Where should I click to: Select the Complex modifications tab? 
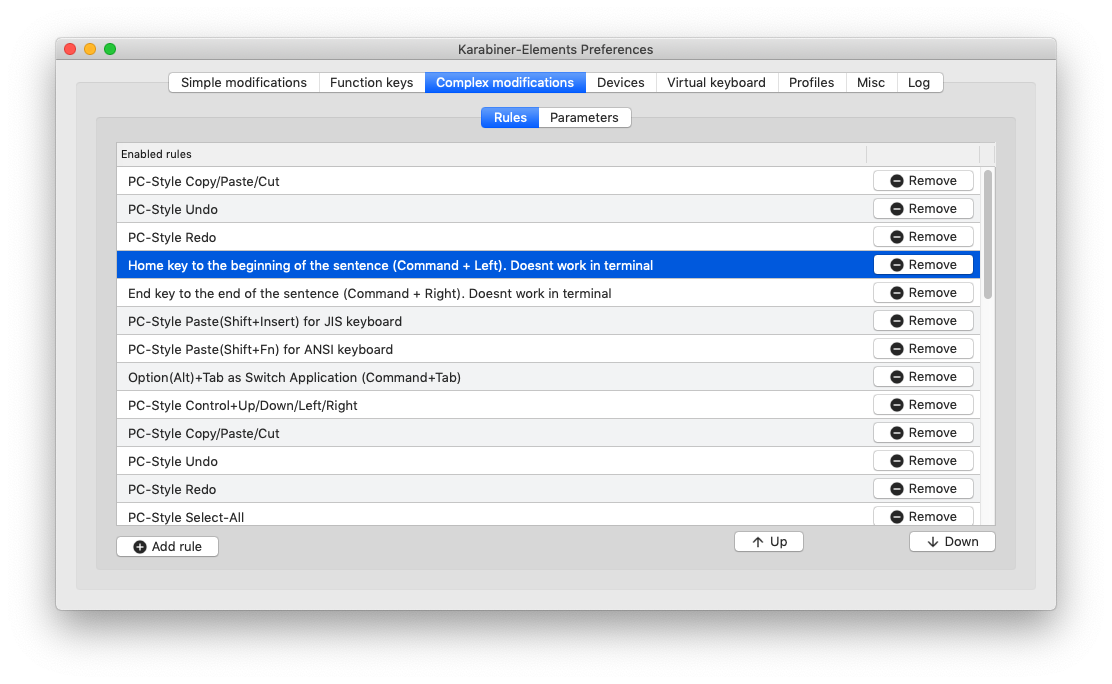coord(505,82)
